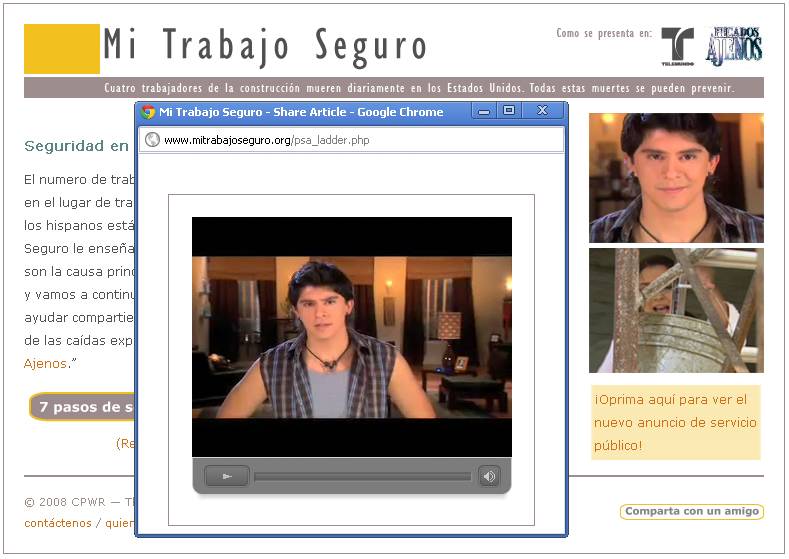Screen dimensions: 789x559
Task: Open the contáctenos footer link
Action: click(58, 523)
